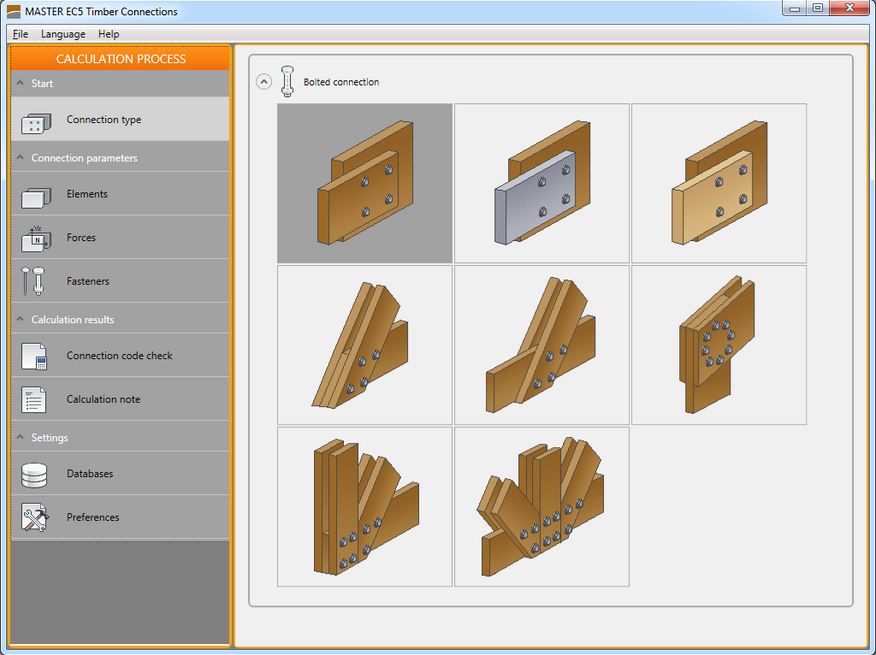The width and height of the screenshot is (876, 655).
Task: Open the Elements section icon
Action: (x=35, y=195)
